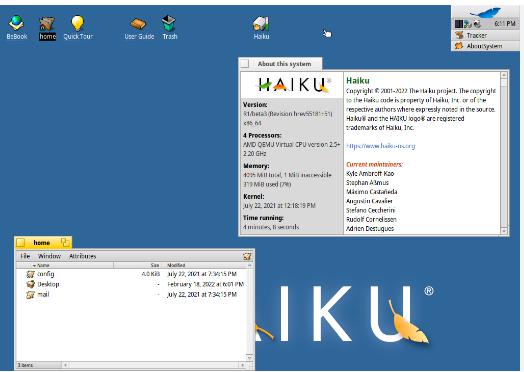Viewport: 524px width, 372px height.
Task: Click the folder icon in home menu bar
Action: click(x=247, y=256)
